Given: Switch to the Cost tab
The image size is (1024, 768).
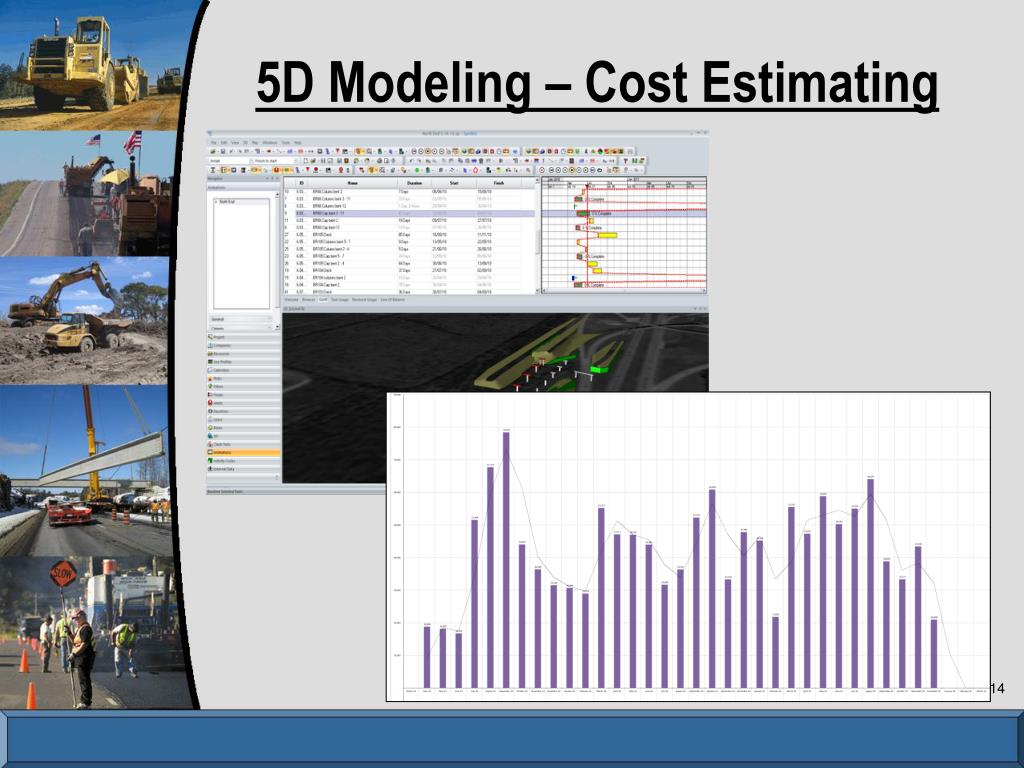Looking at the screenshot, I should point(323,300).
